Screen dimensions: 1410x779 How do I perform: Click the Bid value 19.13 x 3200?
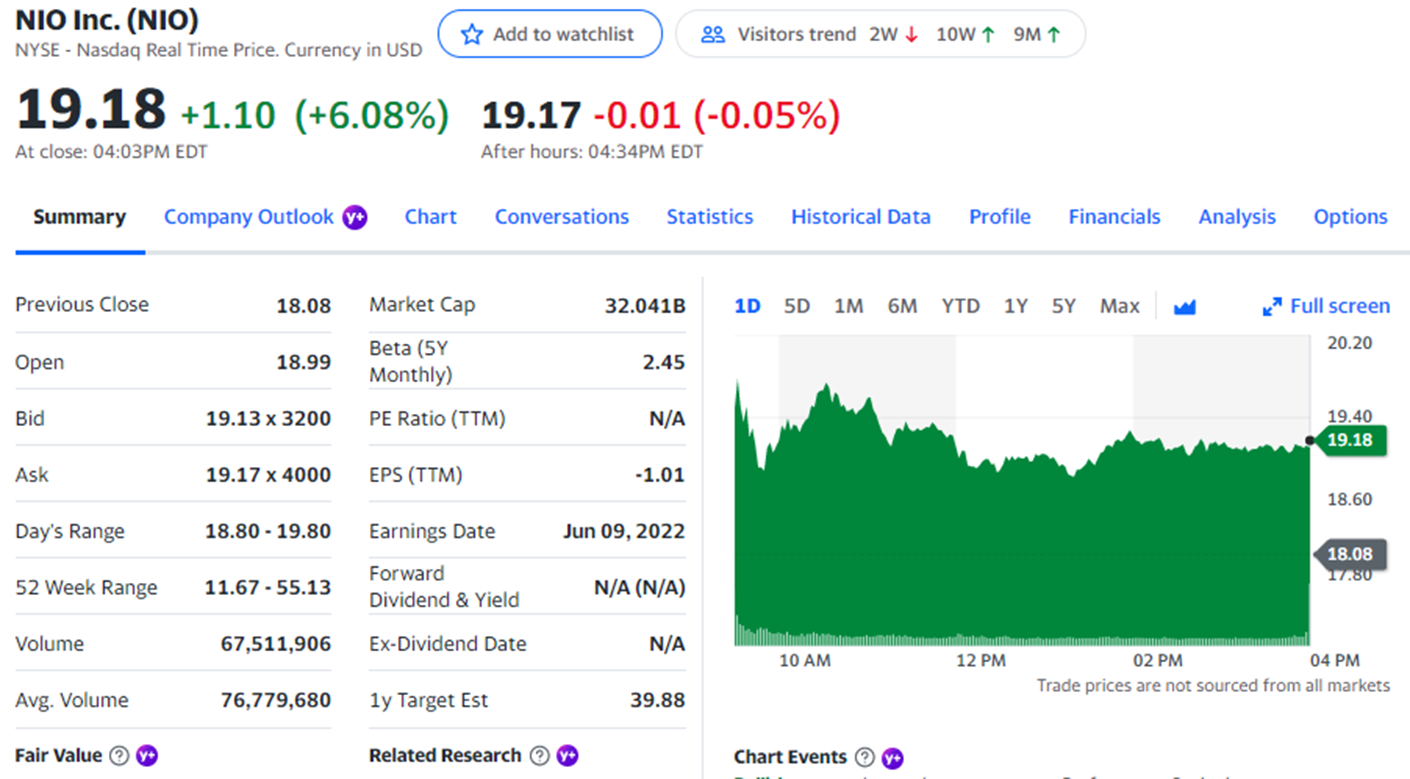[x=268, y=418]
